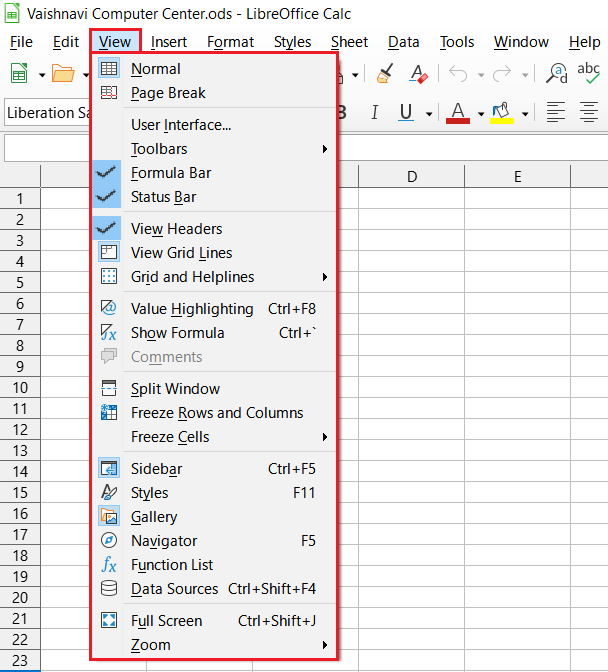This screenshot has height=672, width=608.
Task: Open Data Sources menu entry
Action: click(x=214, y=589)
